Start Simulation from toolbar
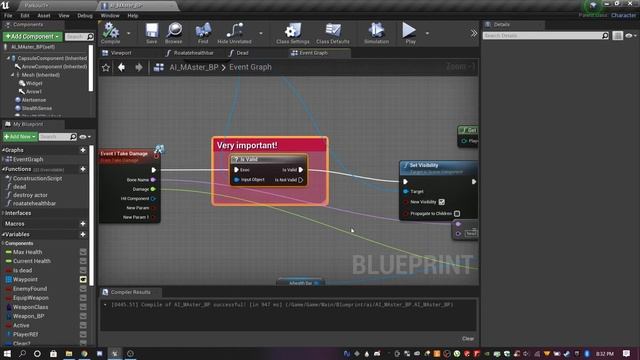The image size is (640, 360). click(376, 33)
